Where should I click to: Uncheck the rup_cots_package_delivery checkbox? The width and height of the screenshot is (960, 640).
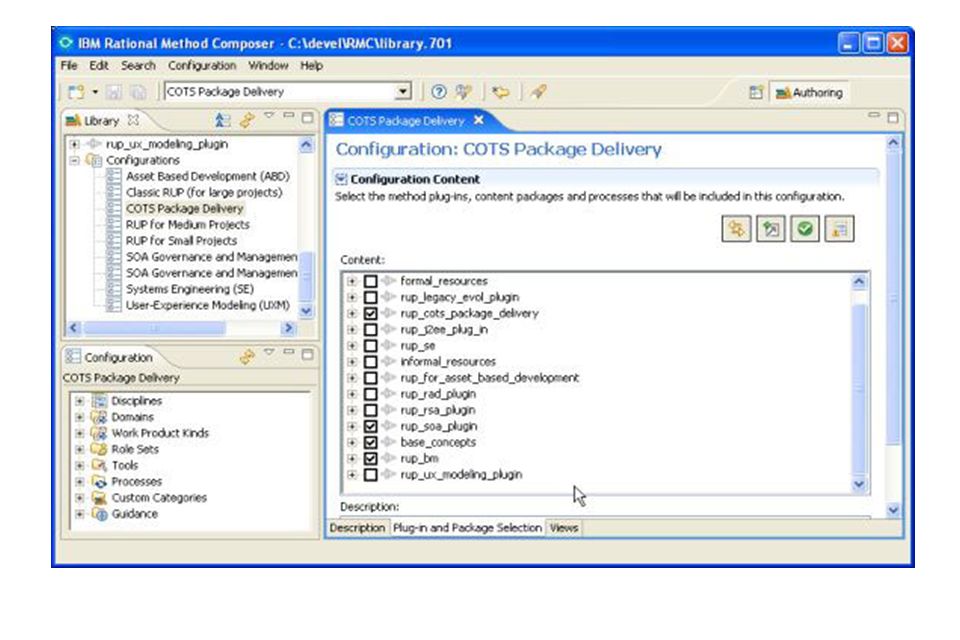[370, 314]
